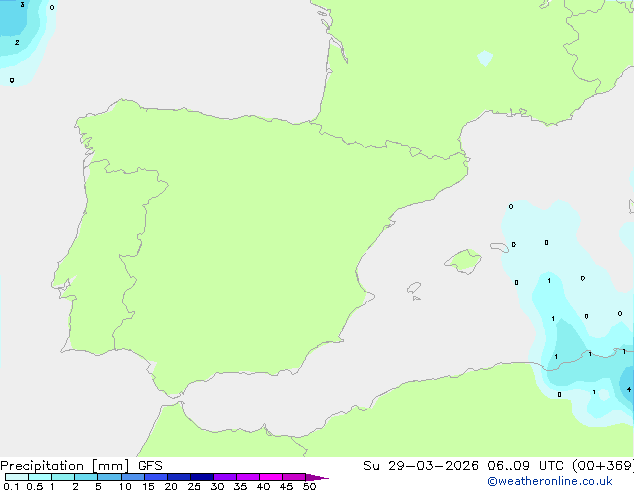This screenshot has height=490, width=634.
Task: Click the legend label '50'
Action: 309,486
